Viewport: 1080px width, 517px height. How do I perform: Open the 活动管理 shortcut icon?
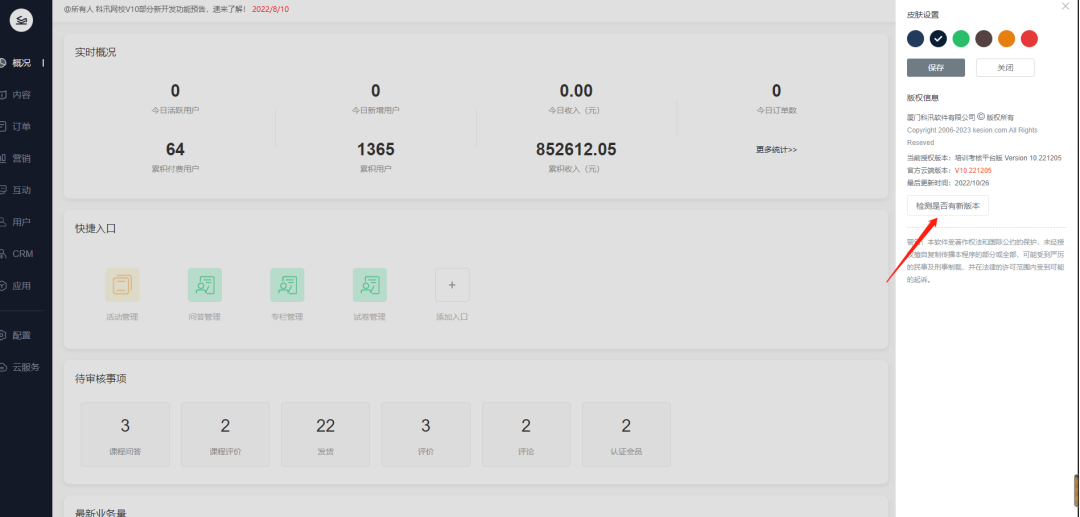tap(122, 285)
